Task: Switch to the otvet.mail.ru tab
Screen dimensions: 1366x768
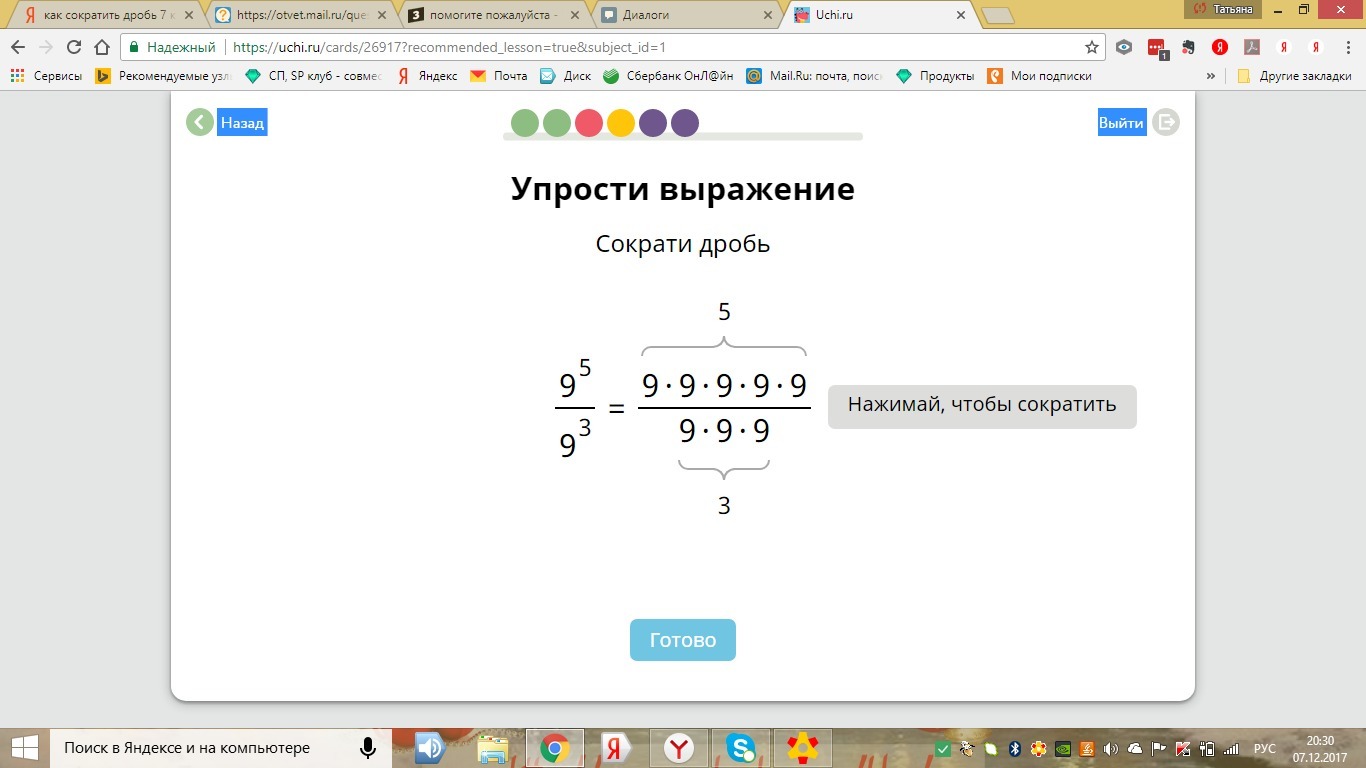Action: click(x=301, y=16)
